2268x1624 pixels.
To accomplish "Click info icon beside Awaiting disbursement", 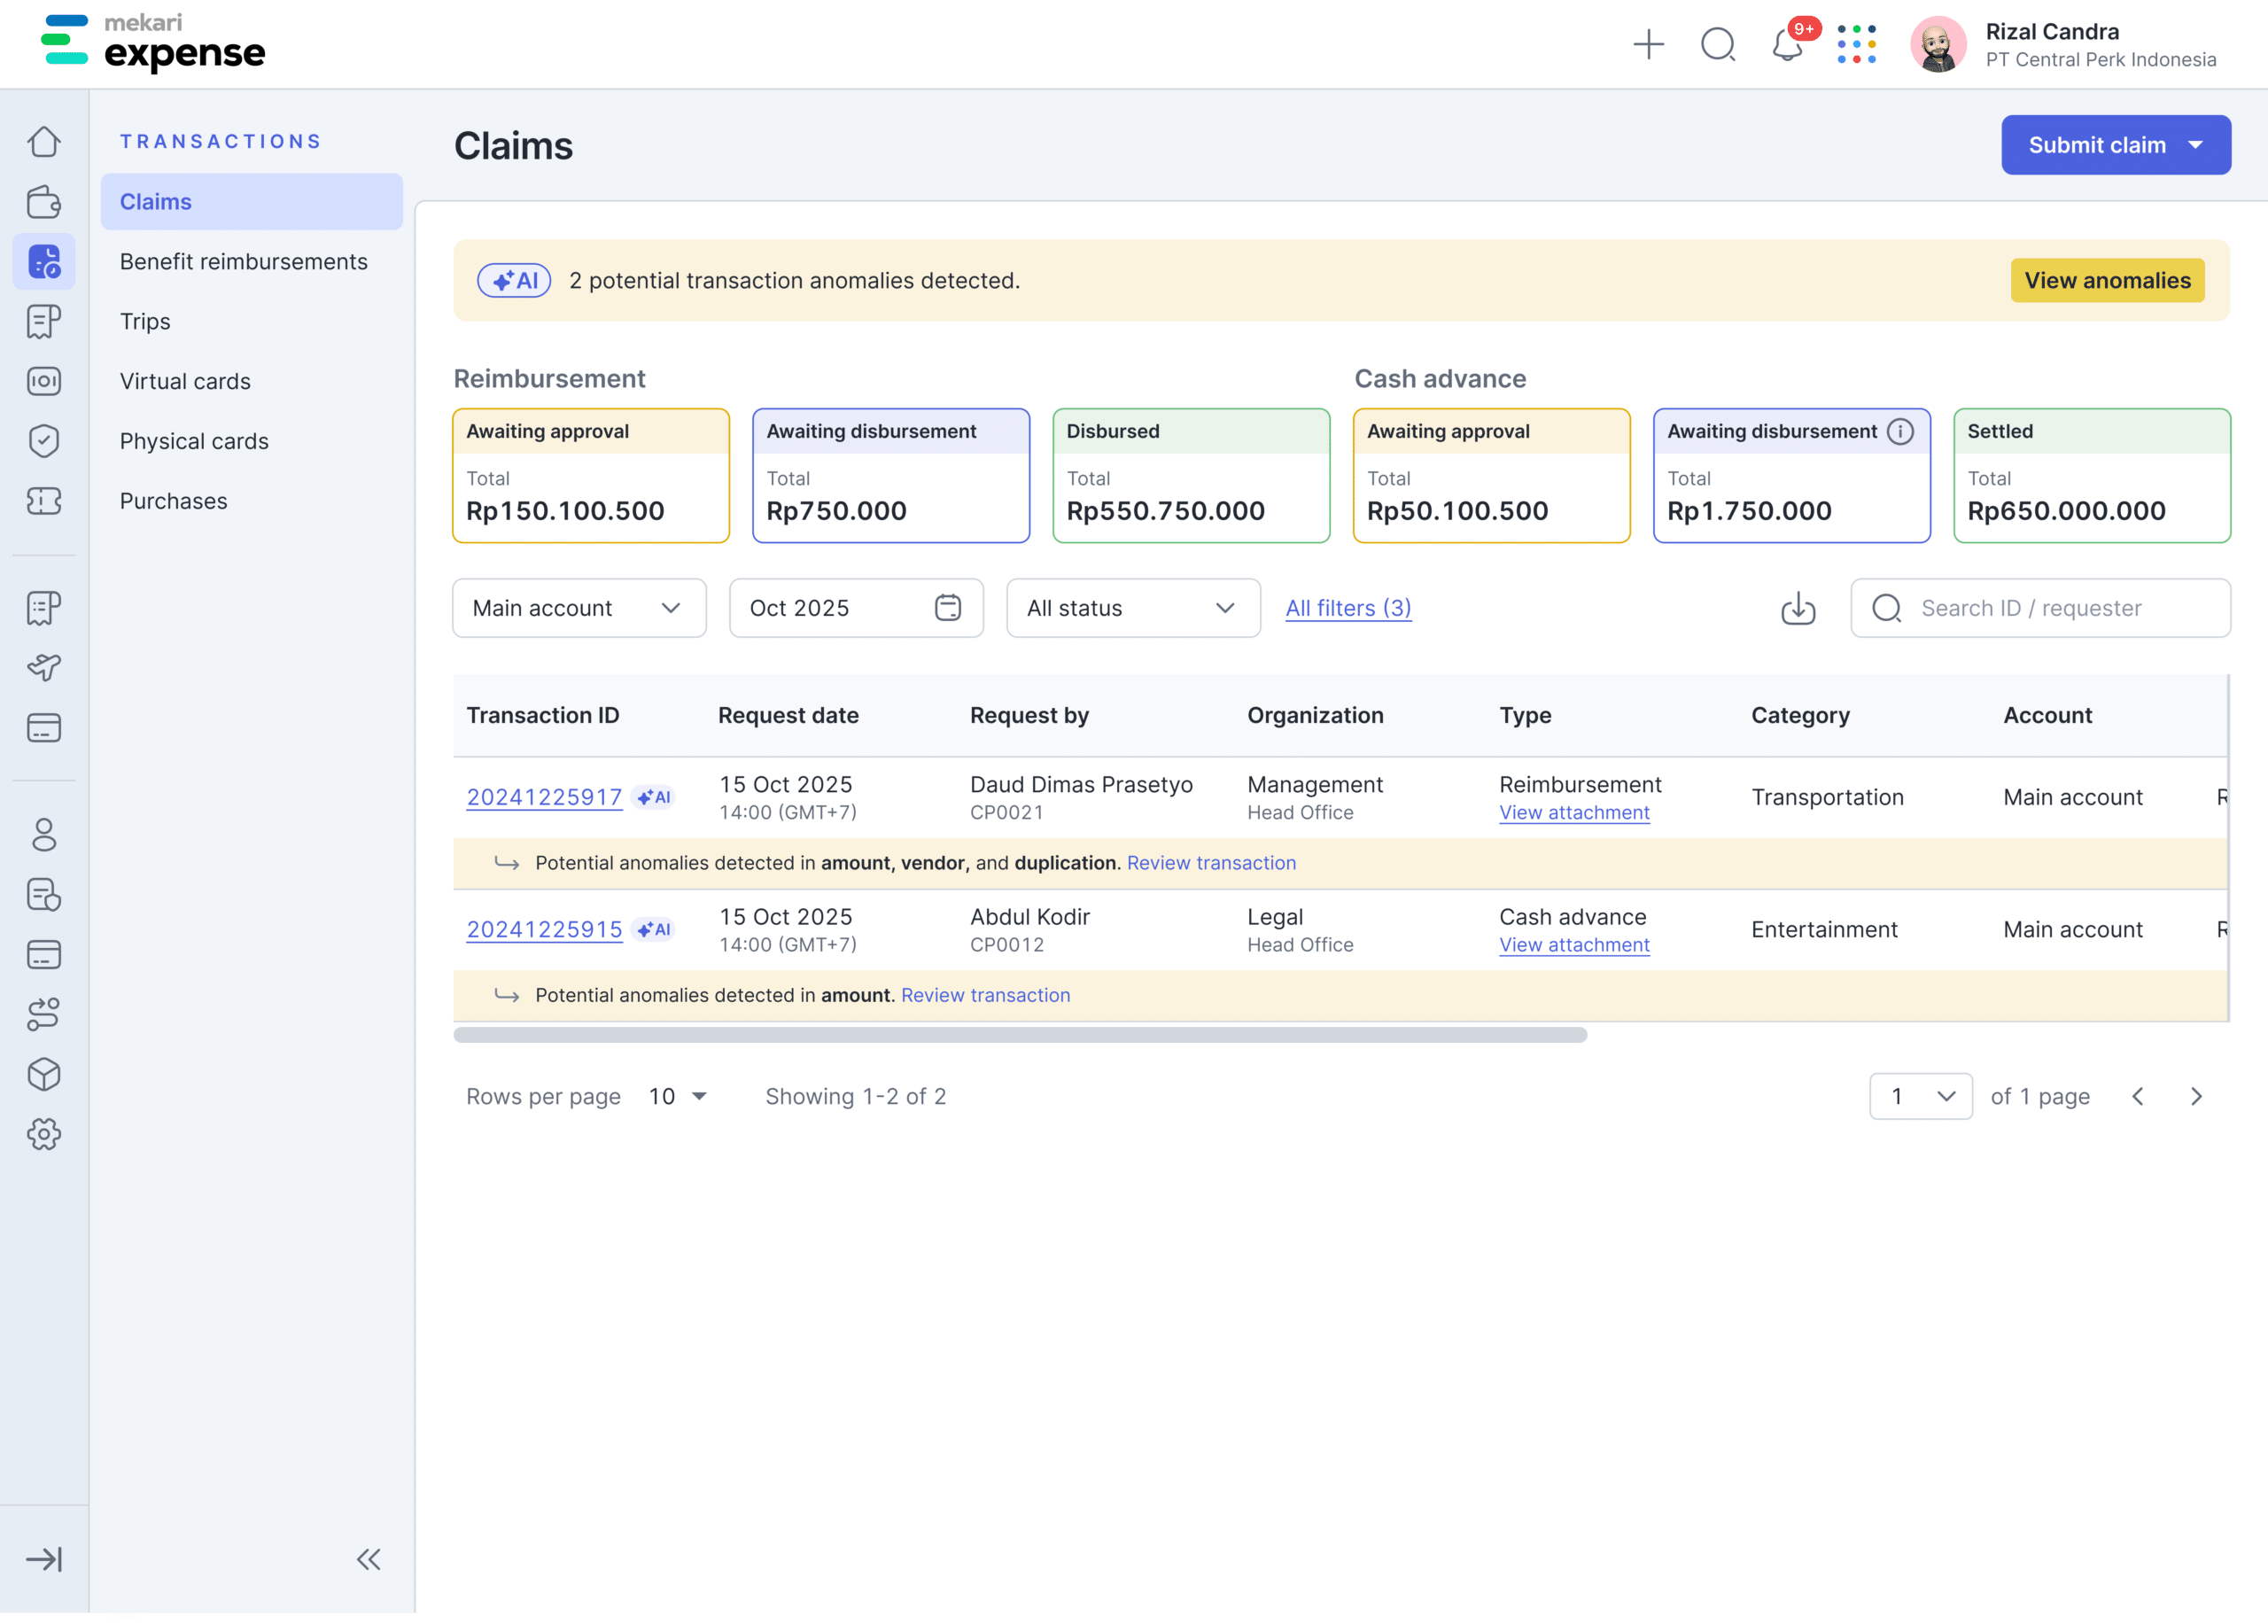I will pyautogui.click(x=1900, y=431).
